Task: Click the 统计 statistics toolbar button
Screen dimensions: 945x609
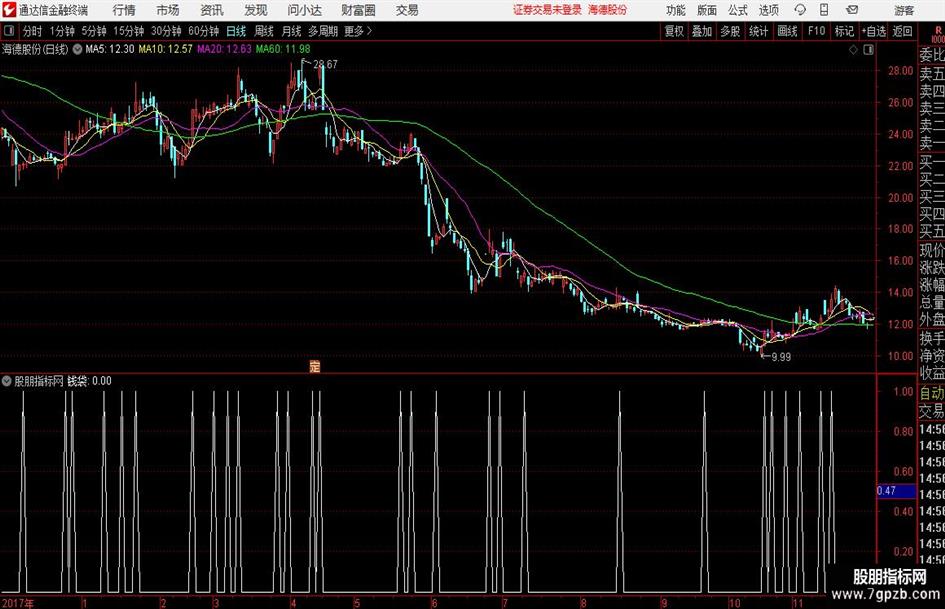Action: 758,31
